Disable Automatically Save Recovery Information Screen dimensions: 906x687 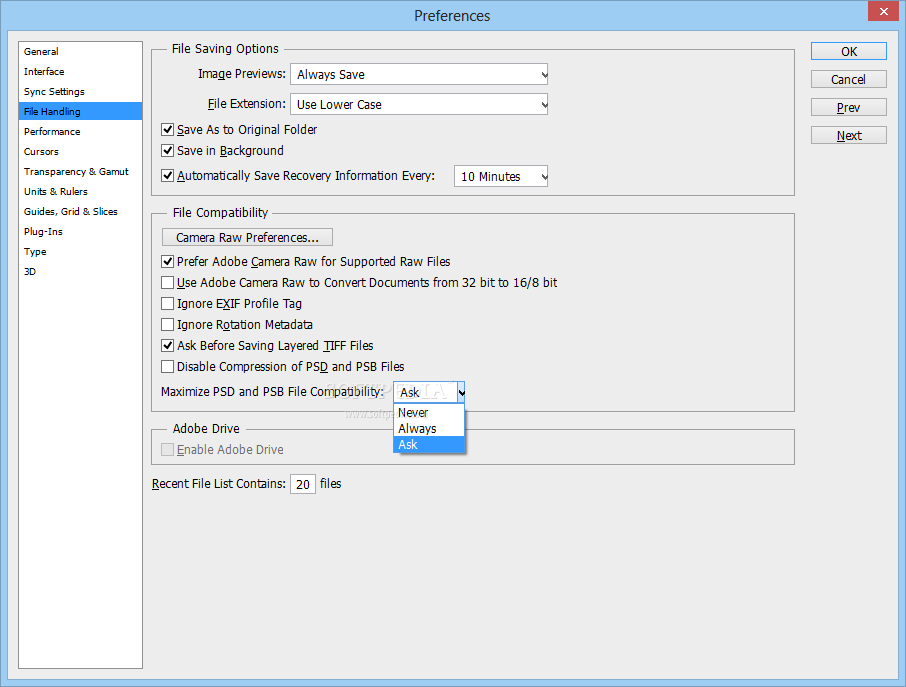(168, 176)
